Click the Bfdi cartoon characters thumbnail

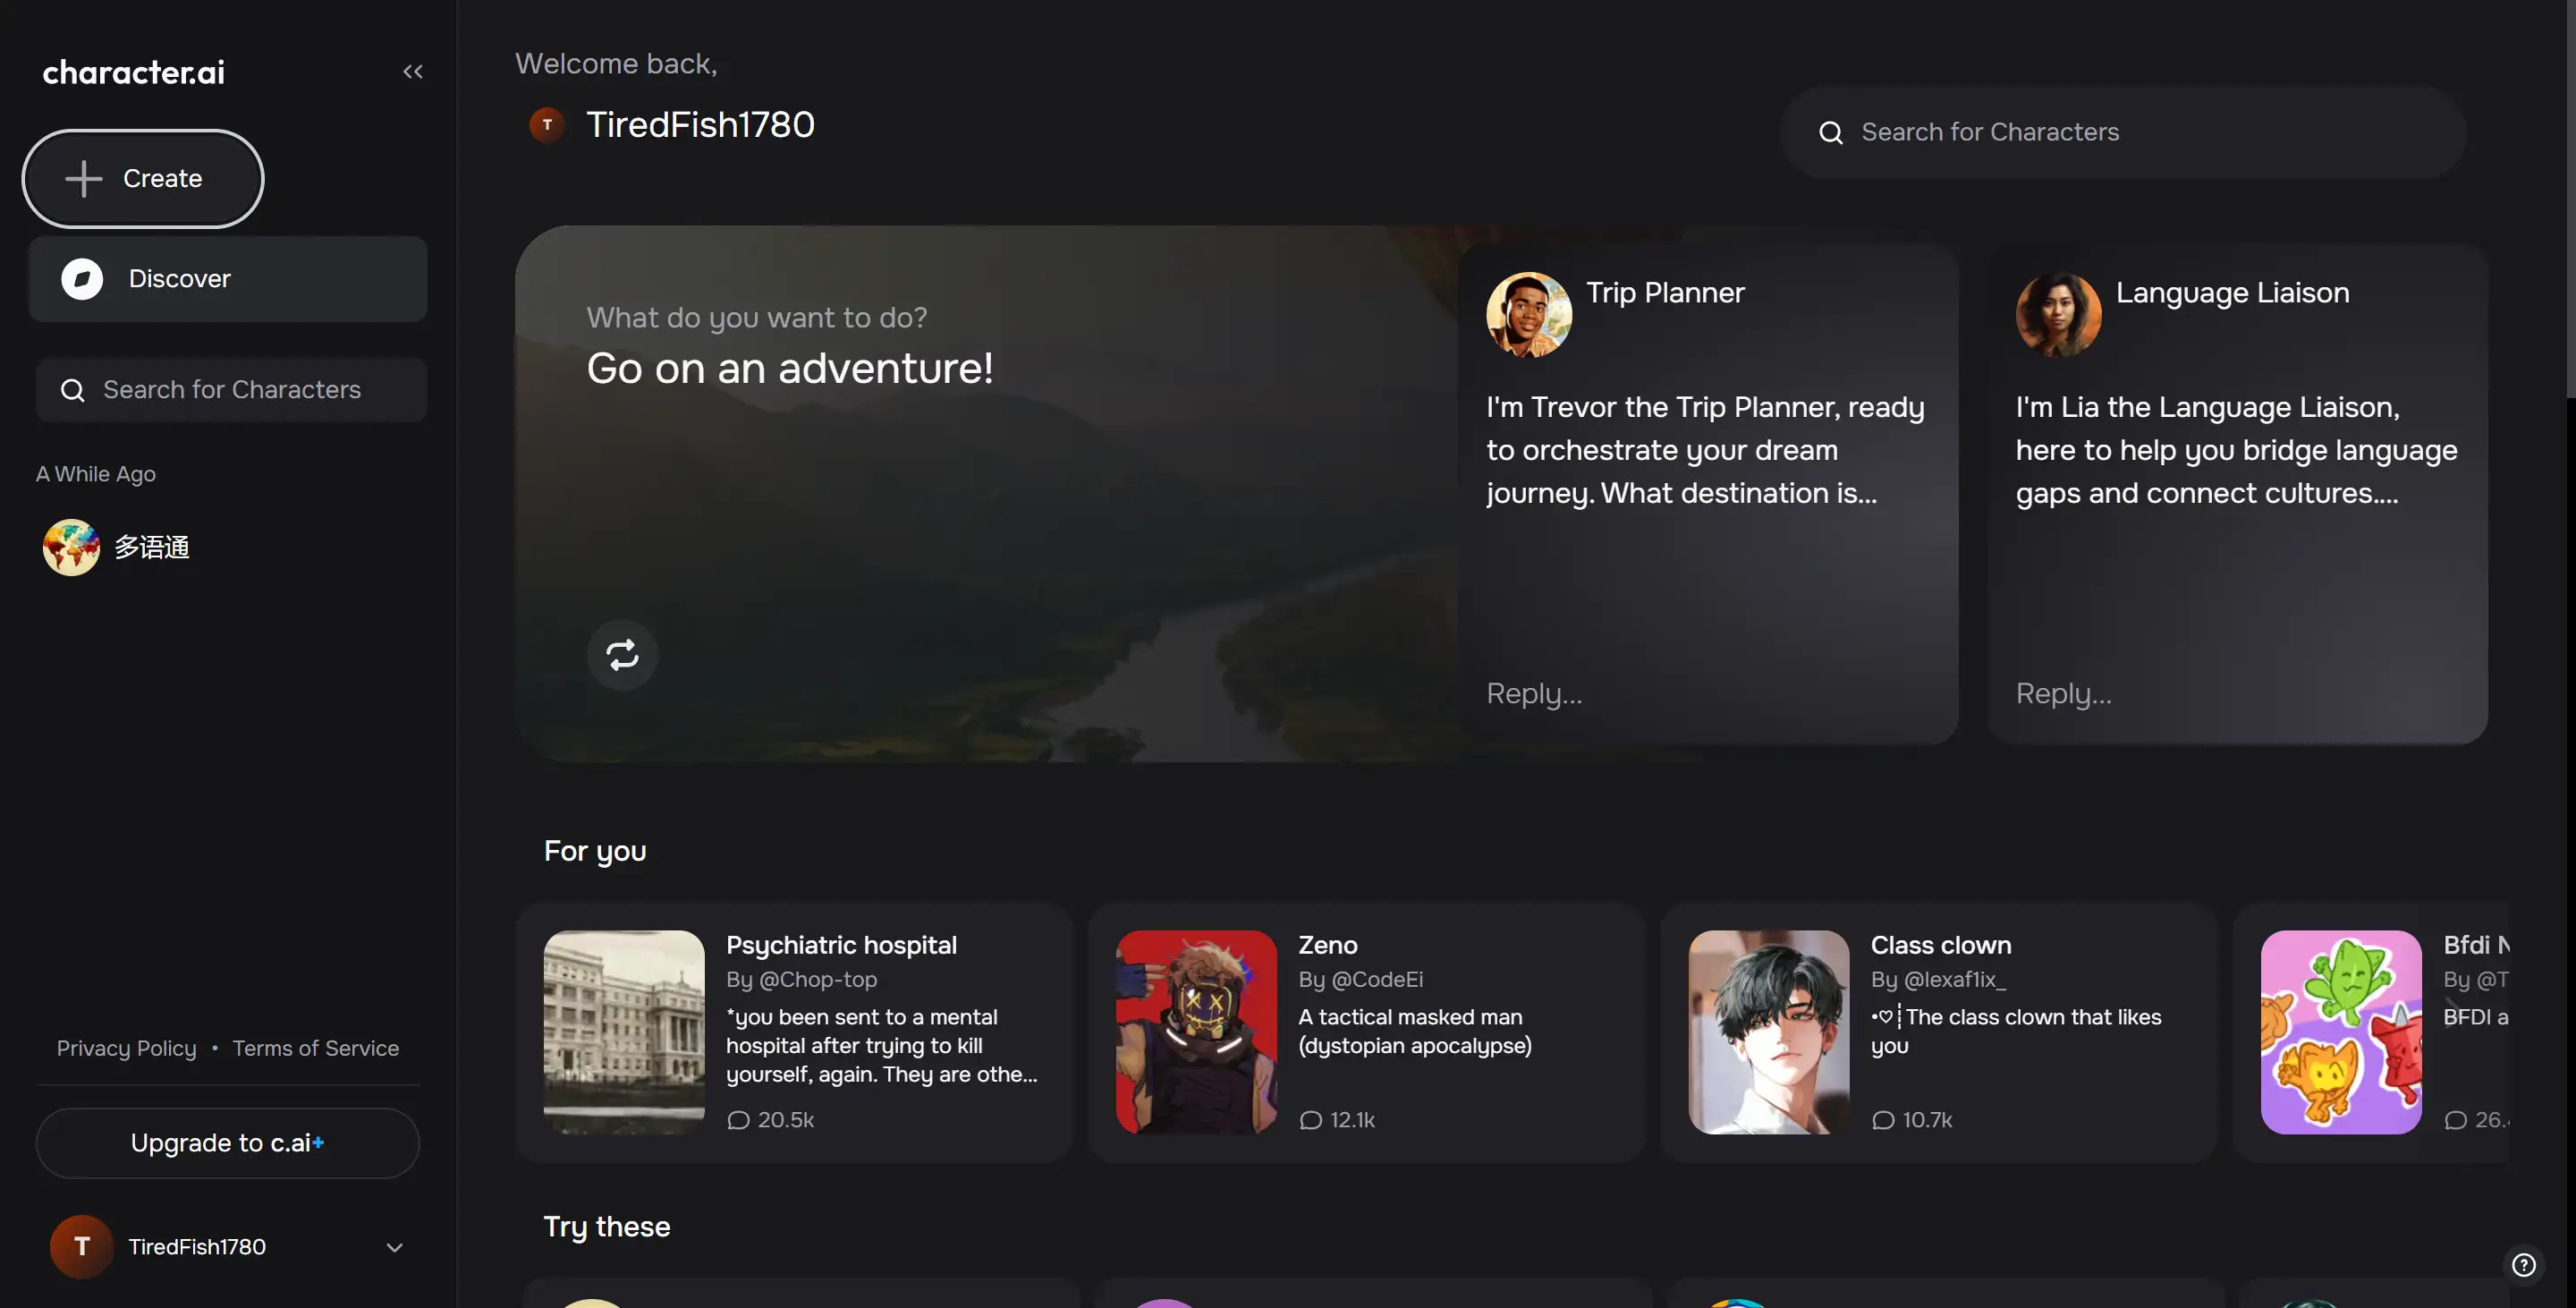pyautogui.click(x=2340, y=1032)
